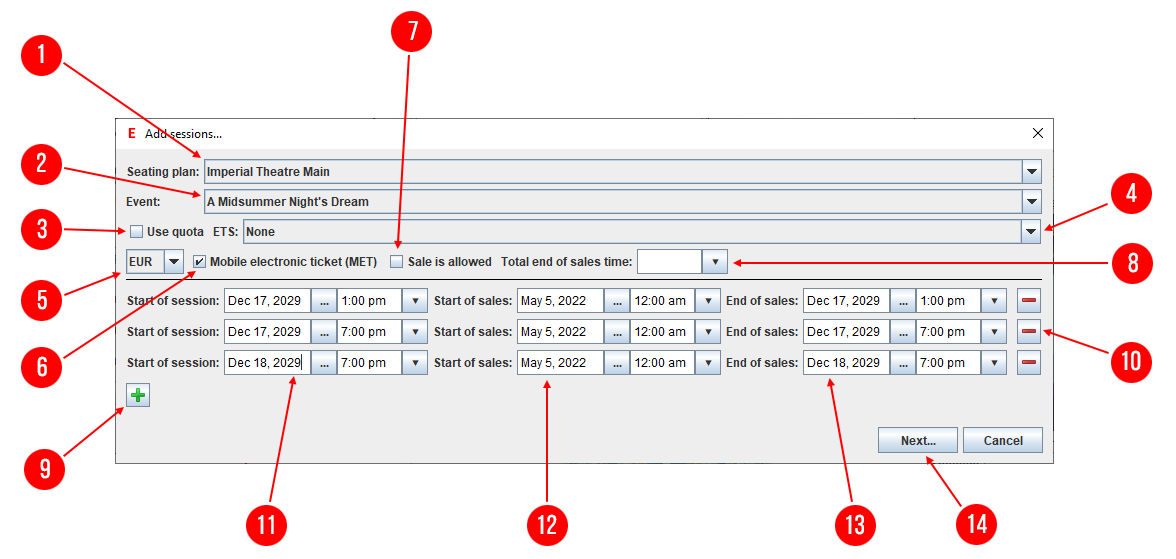The image size is (1176, 559).
Task: Open date picker for first Start of session
Action: click(324, 301)
